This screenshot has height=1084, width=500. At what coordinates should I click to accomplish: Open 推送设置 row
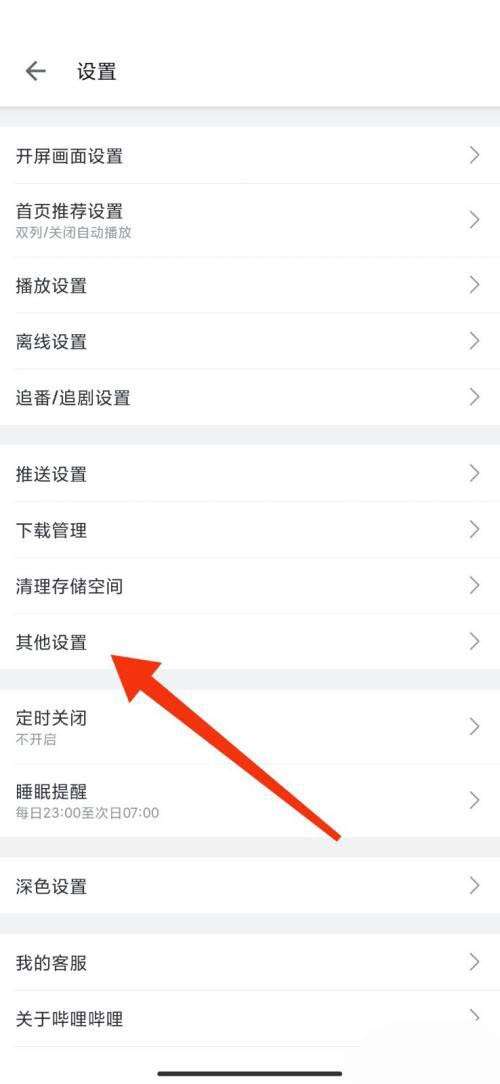(x=250, y=474)
